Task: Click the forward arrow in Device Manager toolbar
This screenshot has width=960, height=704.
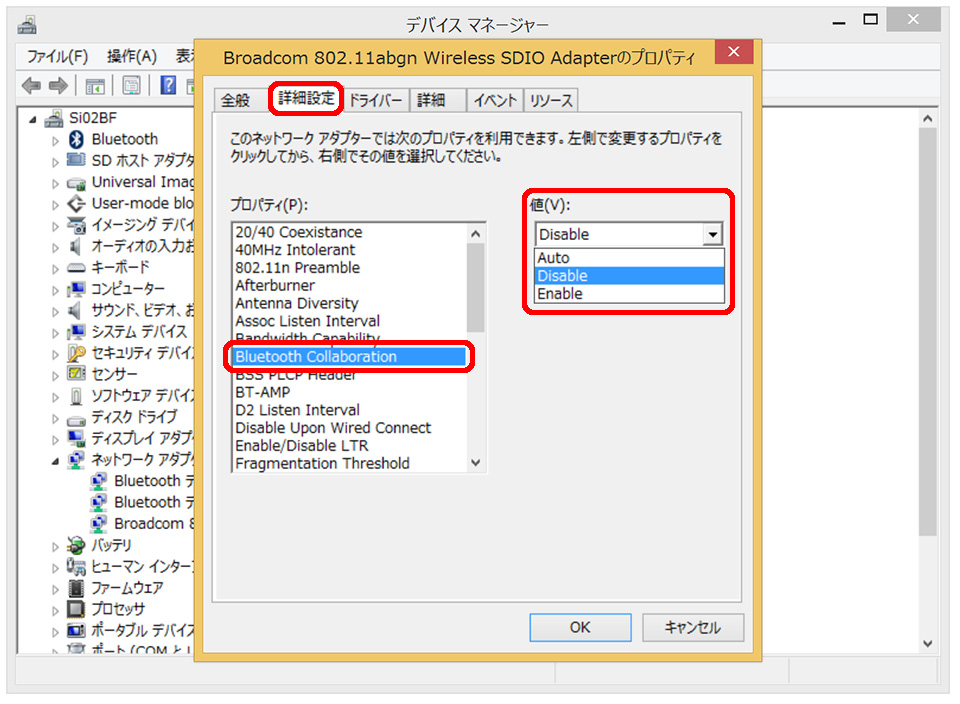Action: point(58,85)
